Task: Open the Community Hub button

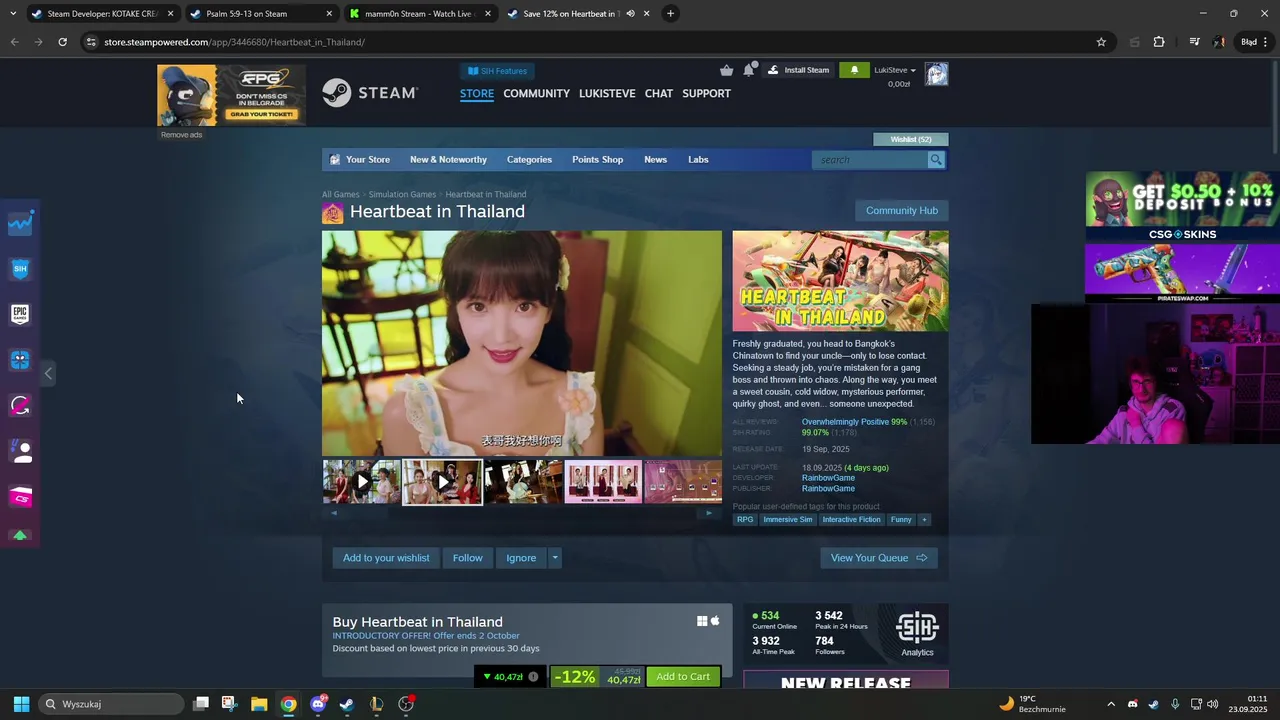Action: pos(901,211)
